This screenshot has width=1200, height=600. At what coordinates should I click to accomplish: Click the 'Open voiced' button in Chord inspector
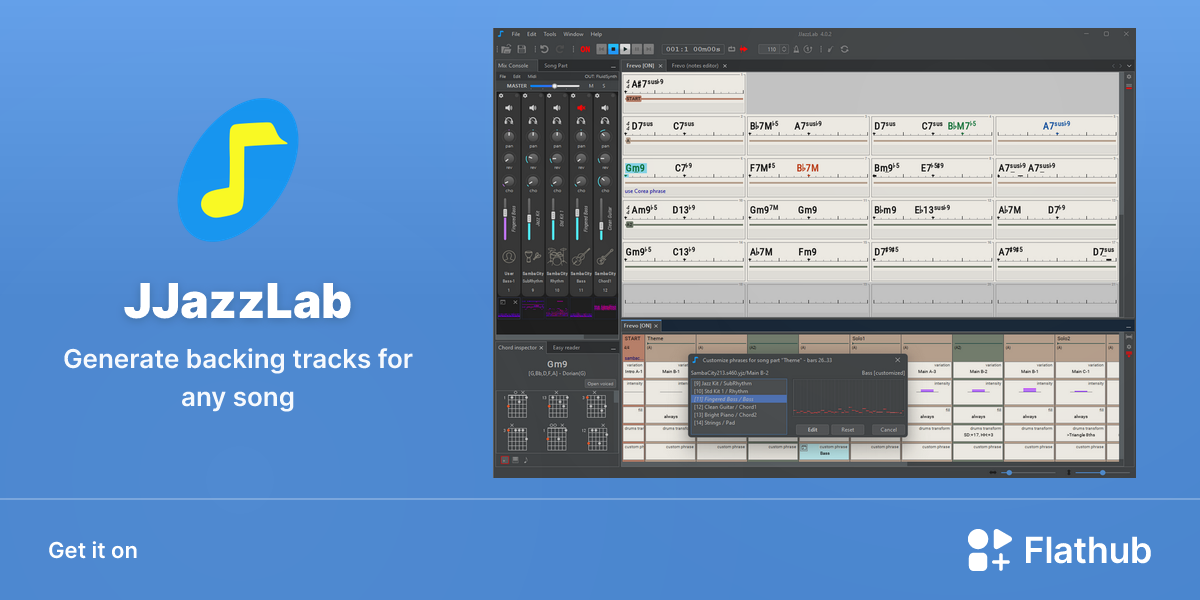pos(600,384)
